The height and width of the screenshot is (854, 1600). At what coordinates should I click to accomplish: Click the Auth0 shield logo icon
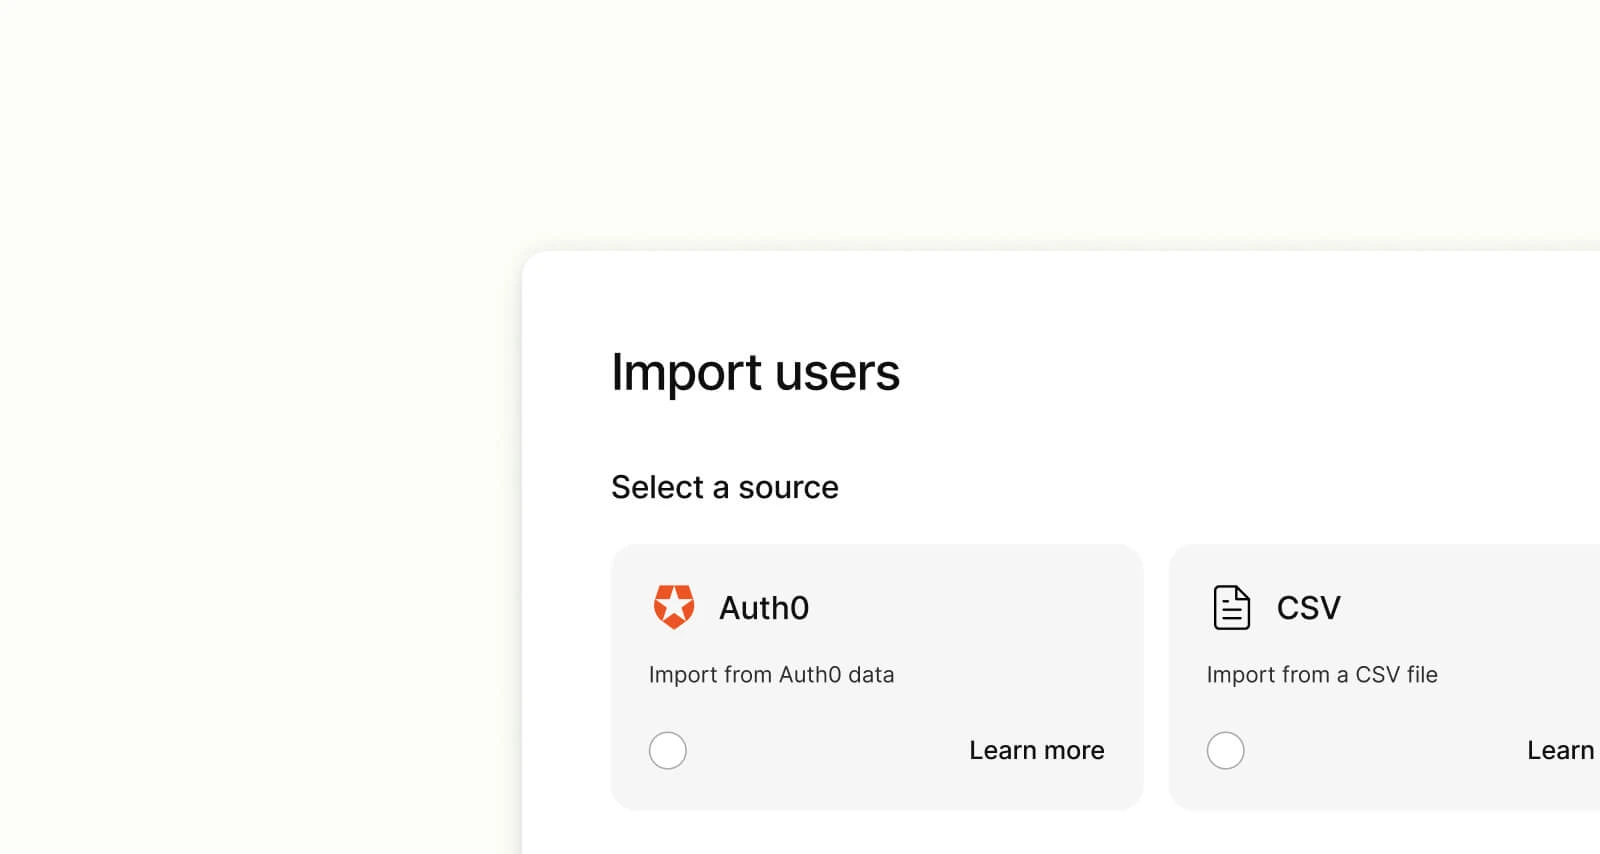[673, 607]
